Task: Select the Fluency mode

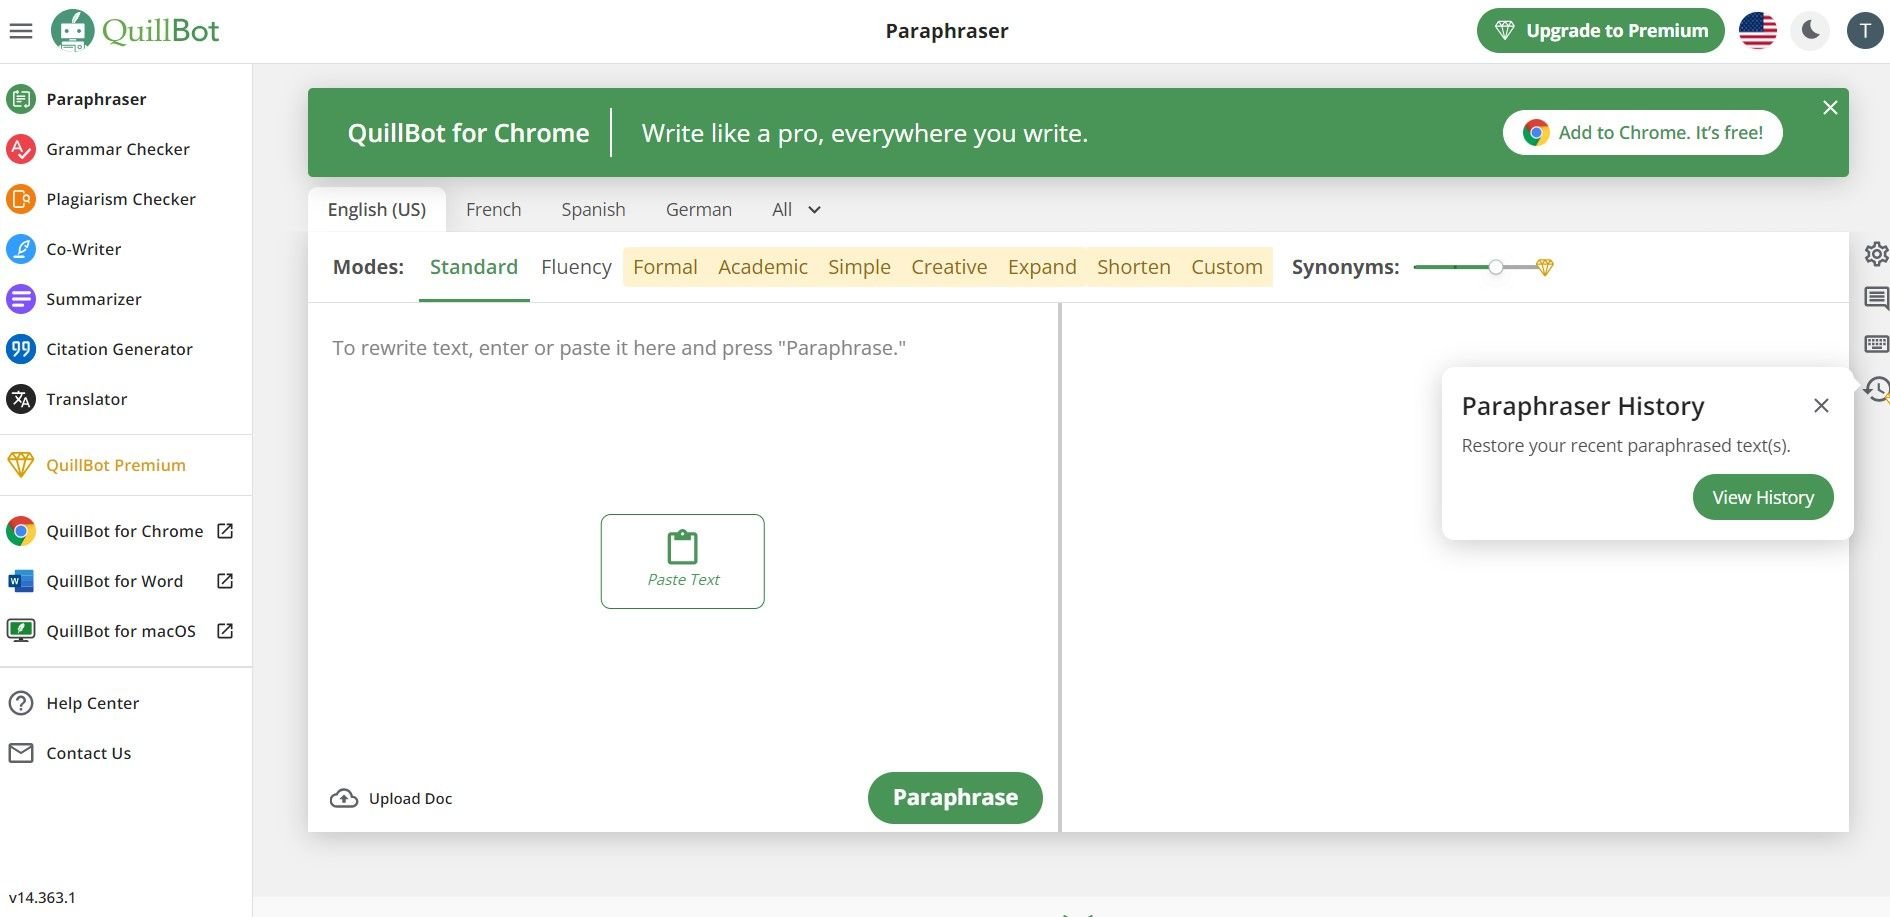Action: [576, 267]
